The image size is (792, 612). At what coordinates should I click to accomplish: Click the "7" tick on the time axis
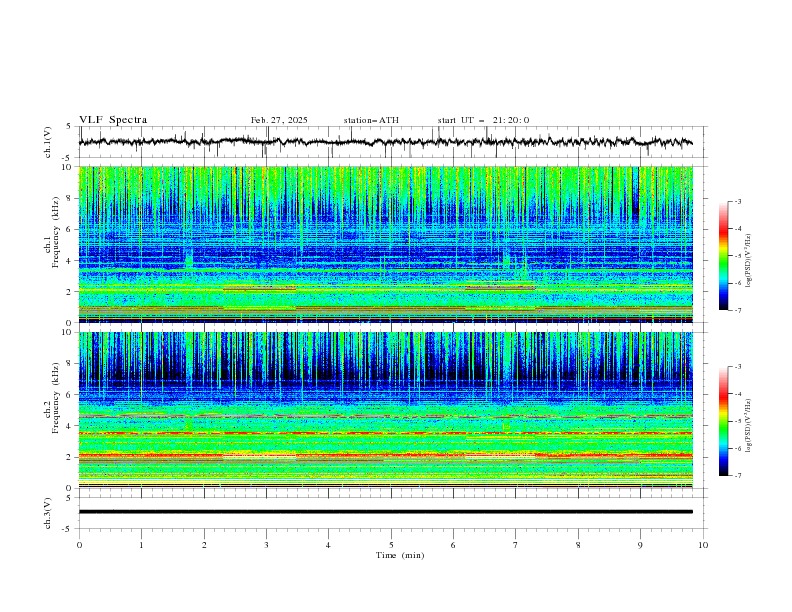pyautogui.click(x=516, y=545)
